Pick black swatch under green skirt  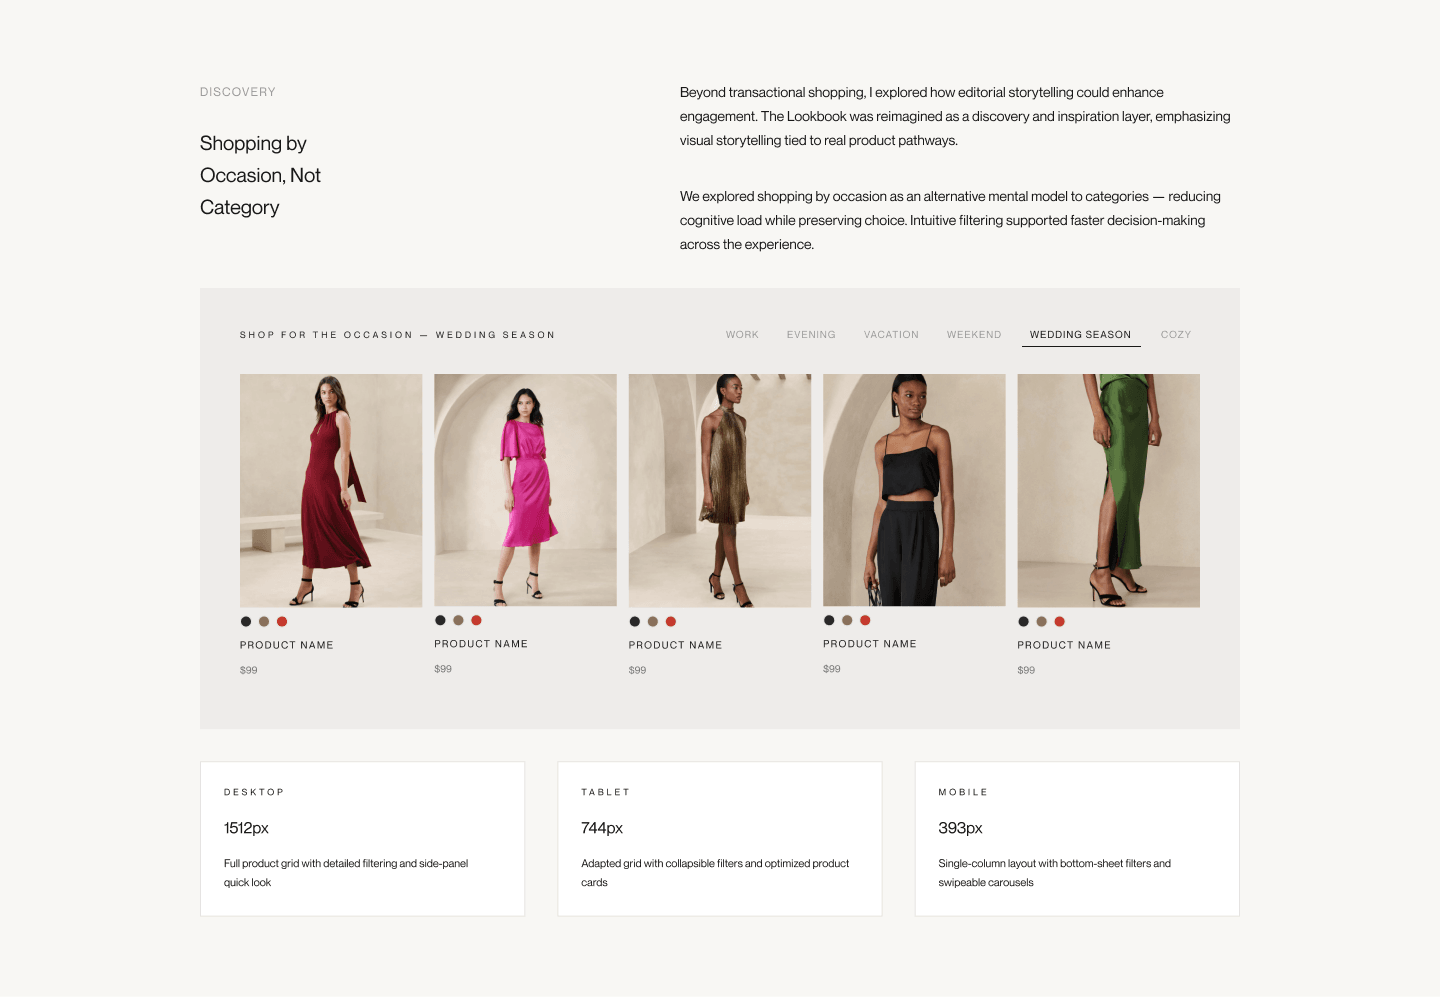(x=1024, y=621)
